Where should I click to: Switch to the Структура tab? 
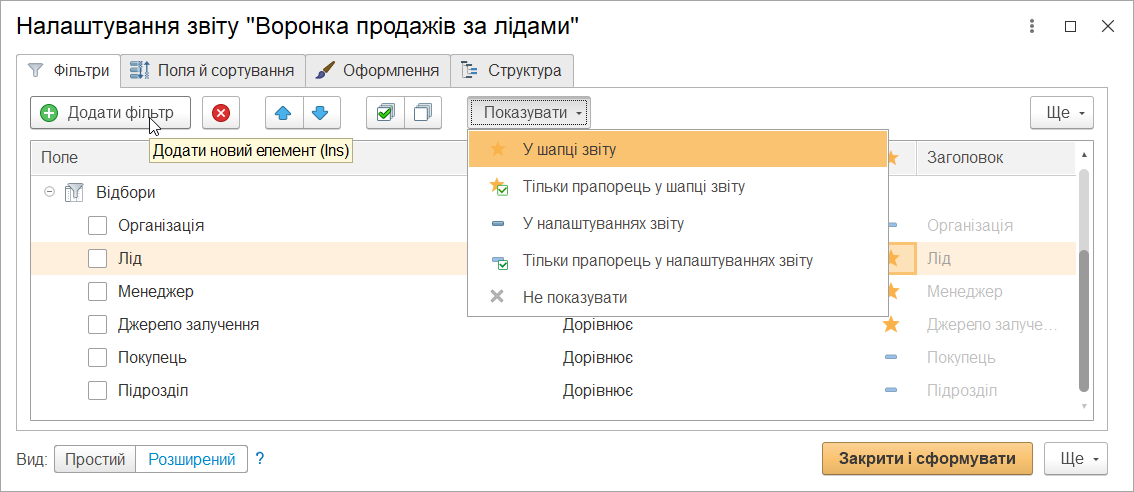[x=512, y=71]
